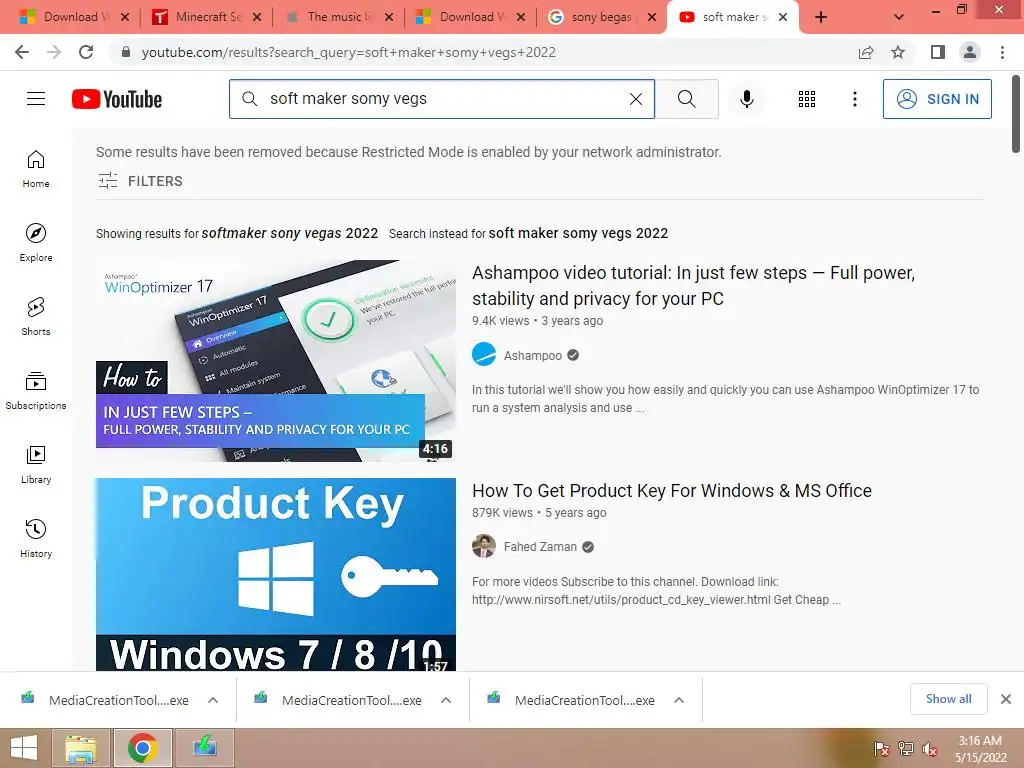Go to Home in the sidebar

click(x=36, y=169)
